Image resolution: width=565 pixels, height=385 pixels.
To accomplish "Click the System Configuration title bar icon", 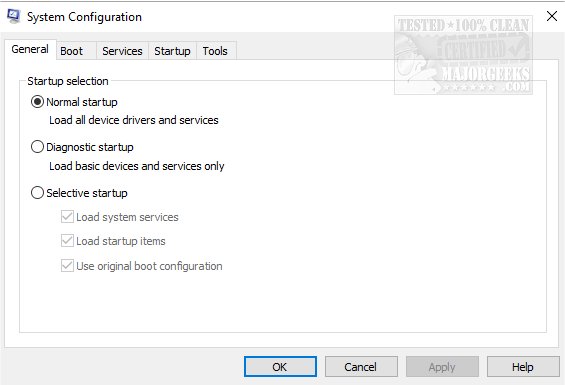I will pos(14,16).
